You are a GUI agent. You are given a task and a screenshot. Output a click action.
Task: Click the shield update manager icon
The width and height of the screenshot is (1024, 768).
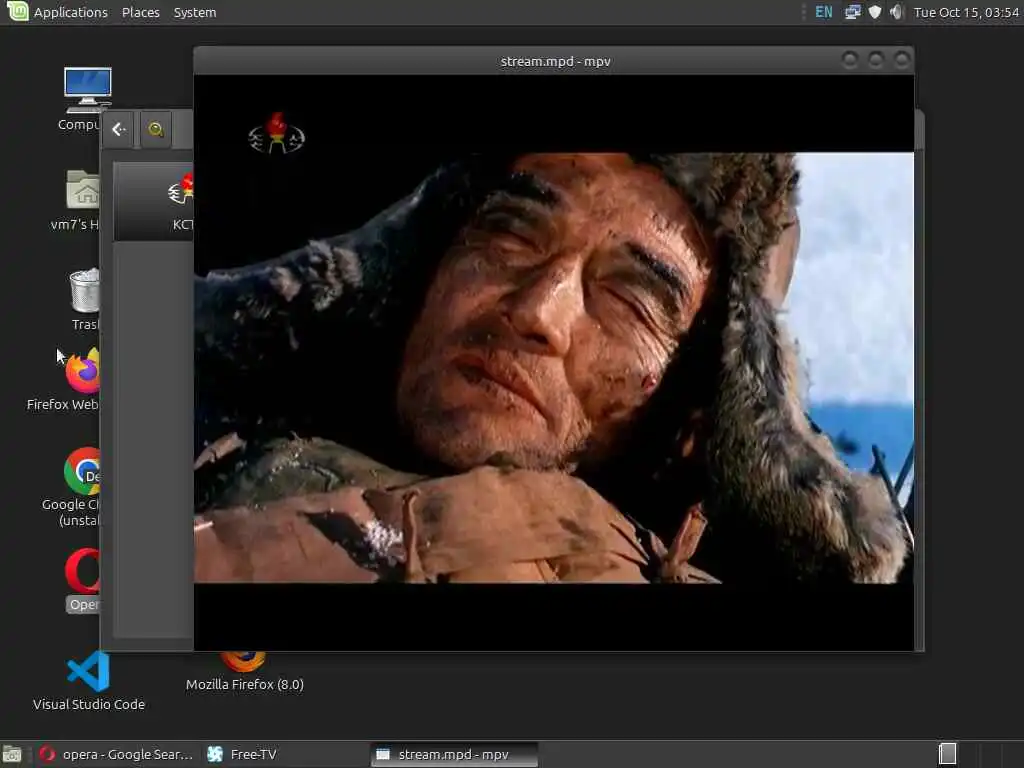coord(874,12)
